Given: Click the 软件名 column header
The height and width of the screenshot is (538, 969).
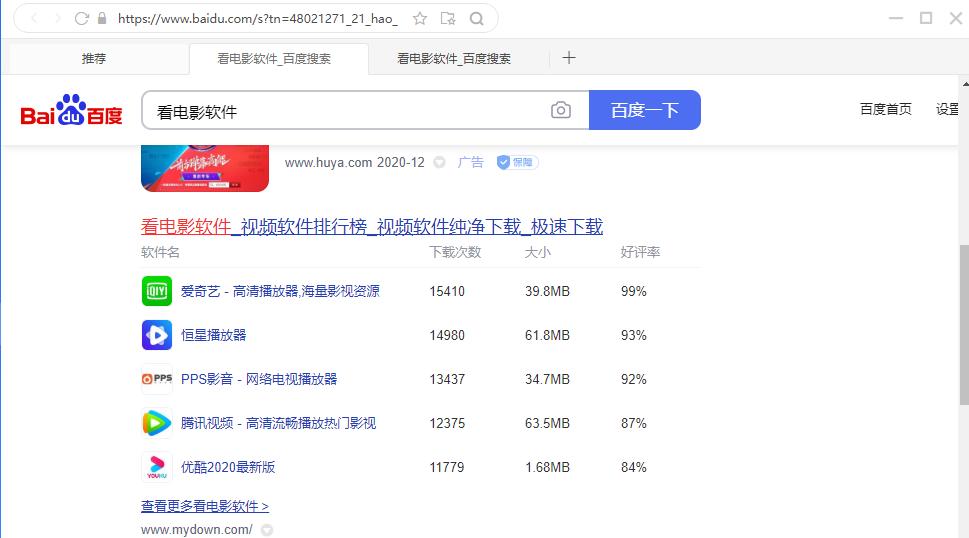Looking at the screenshot, I should (x=161, y=252).
